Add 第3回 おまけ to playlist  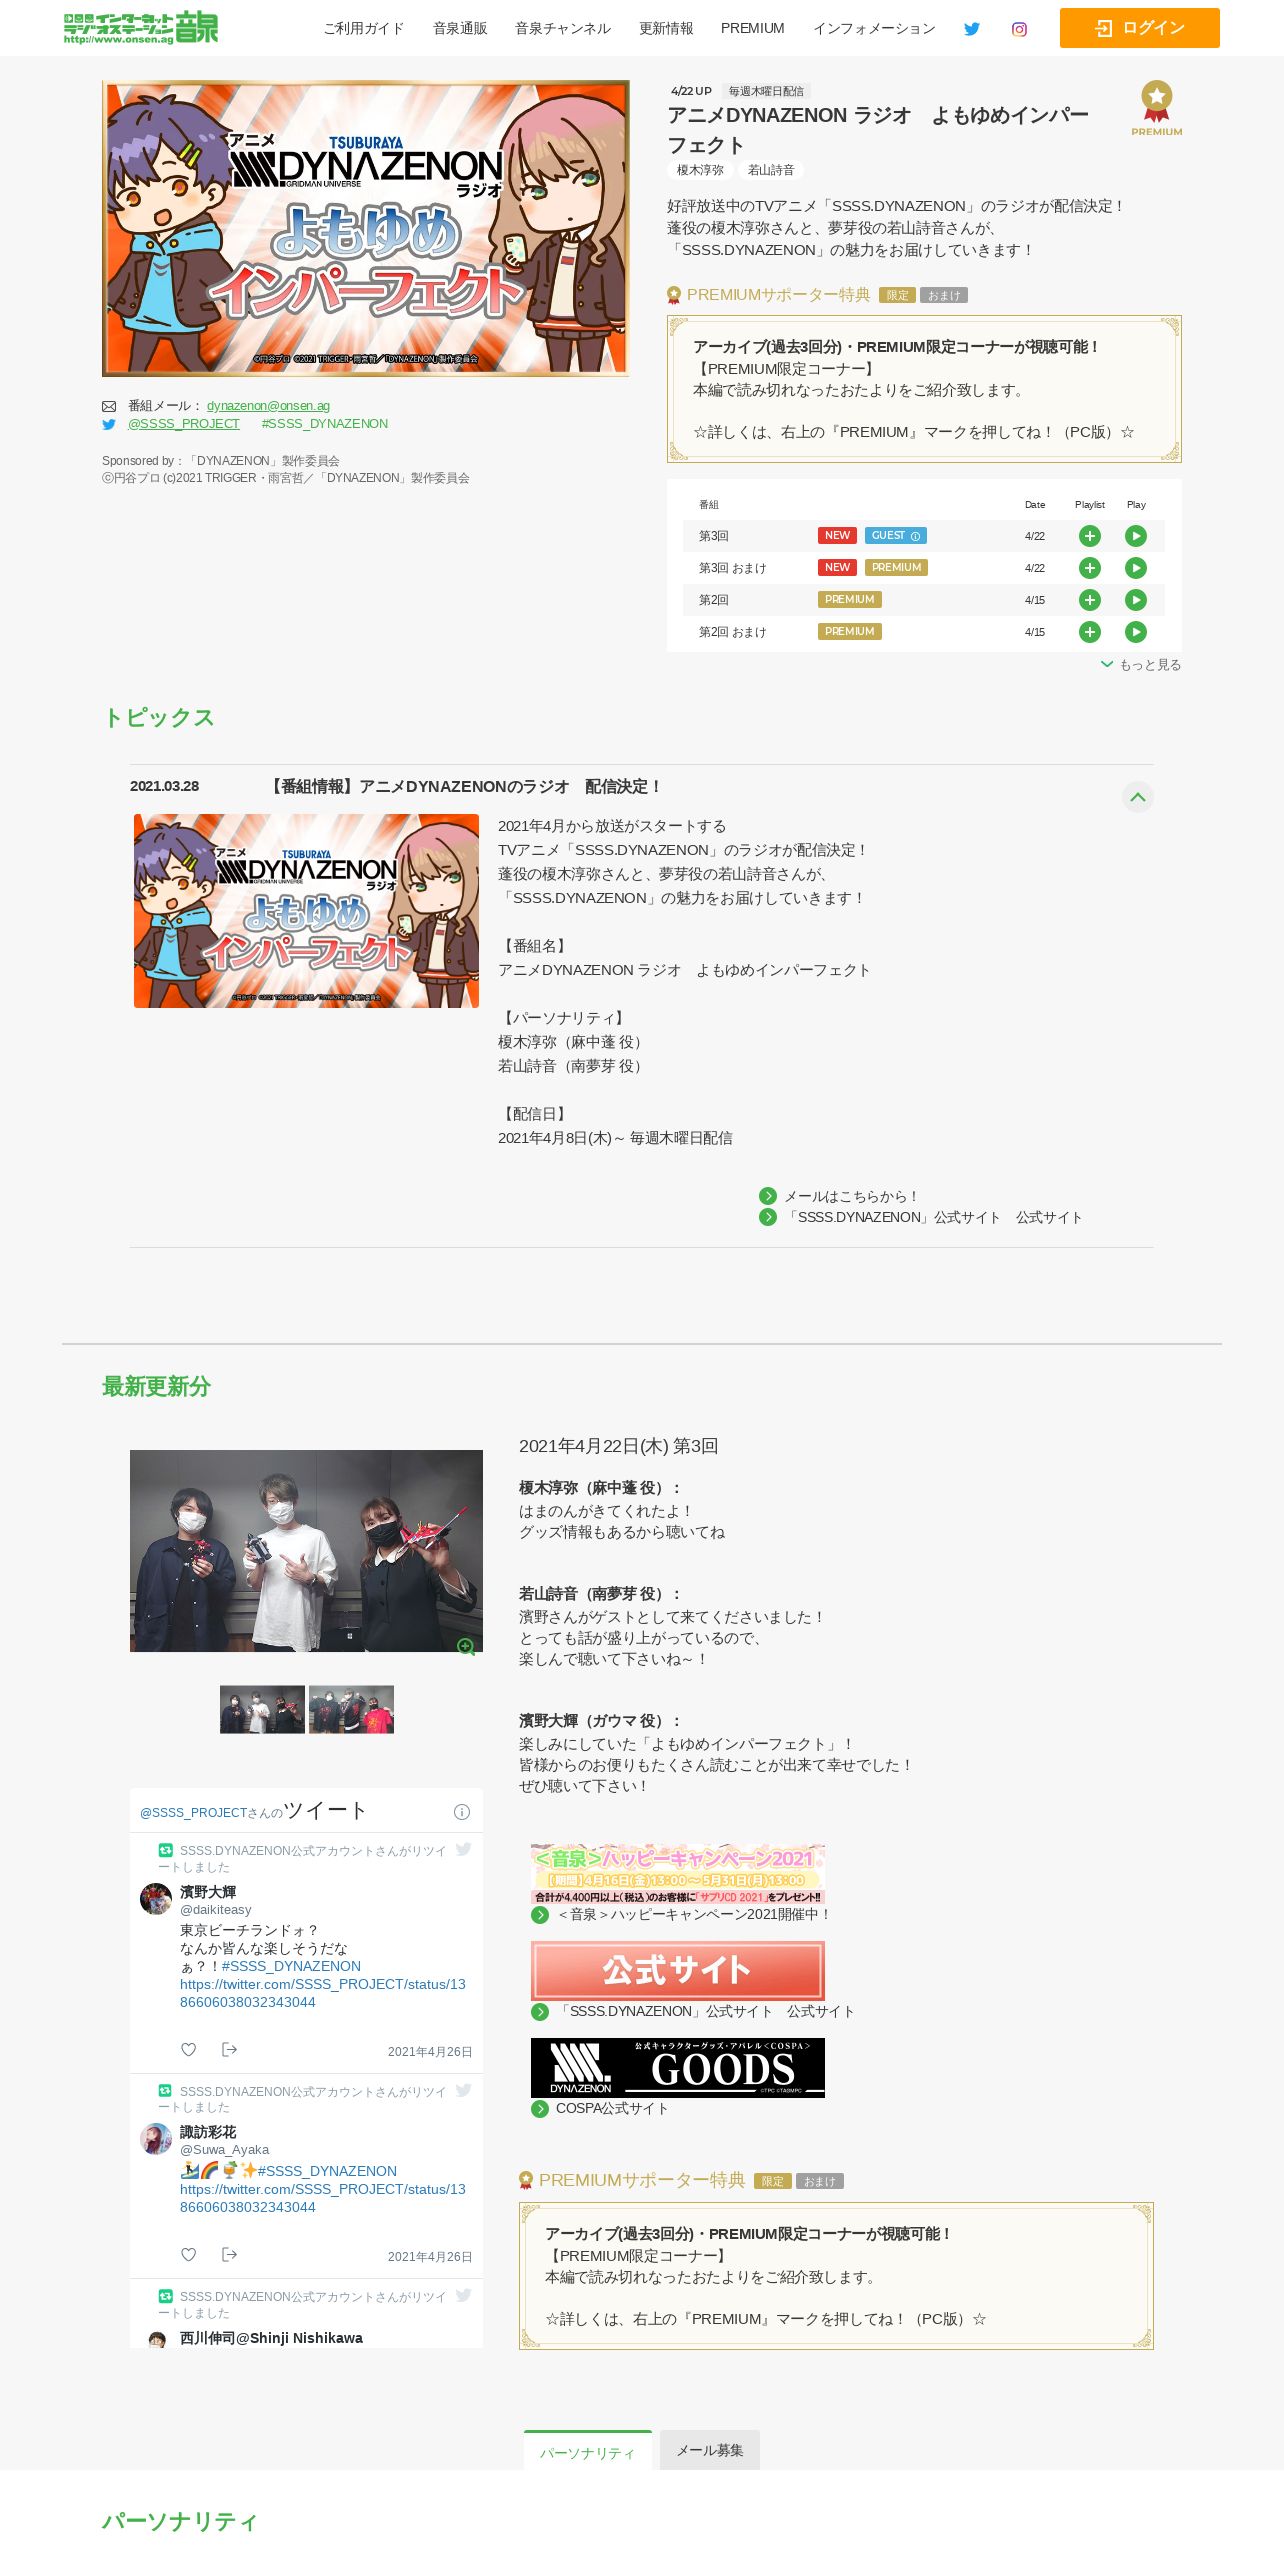tap(1090, 568)
